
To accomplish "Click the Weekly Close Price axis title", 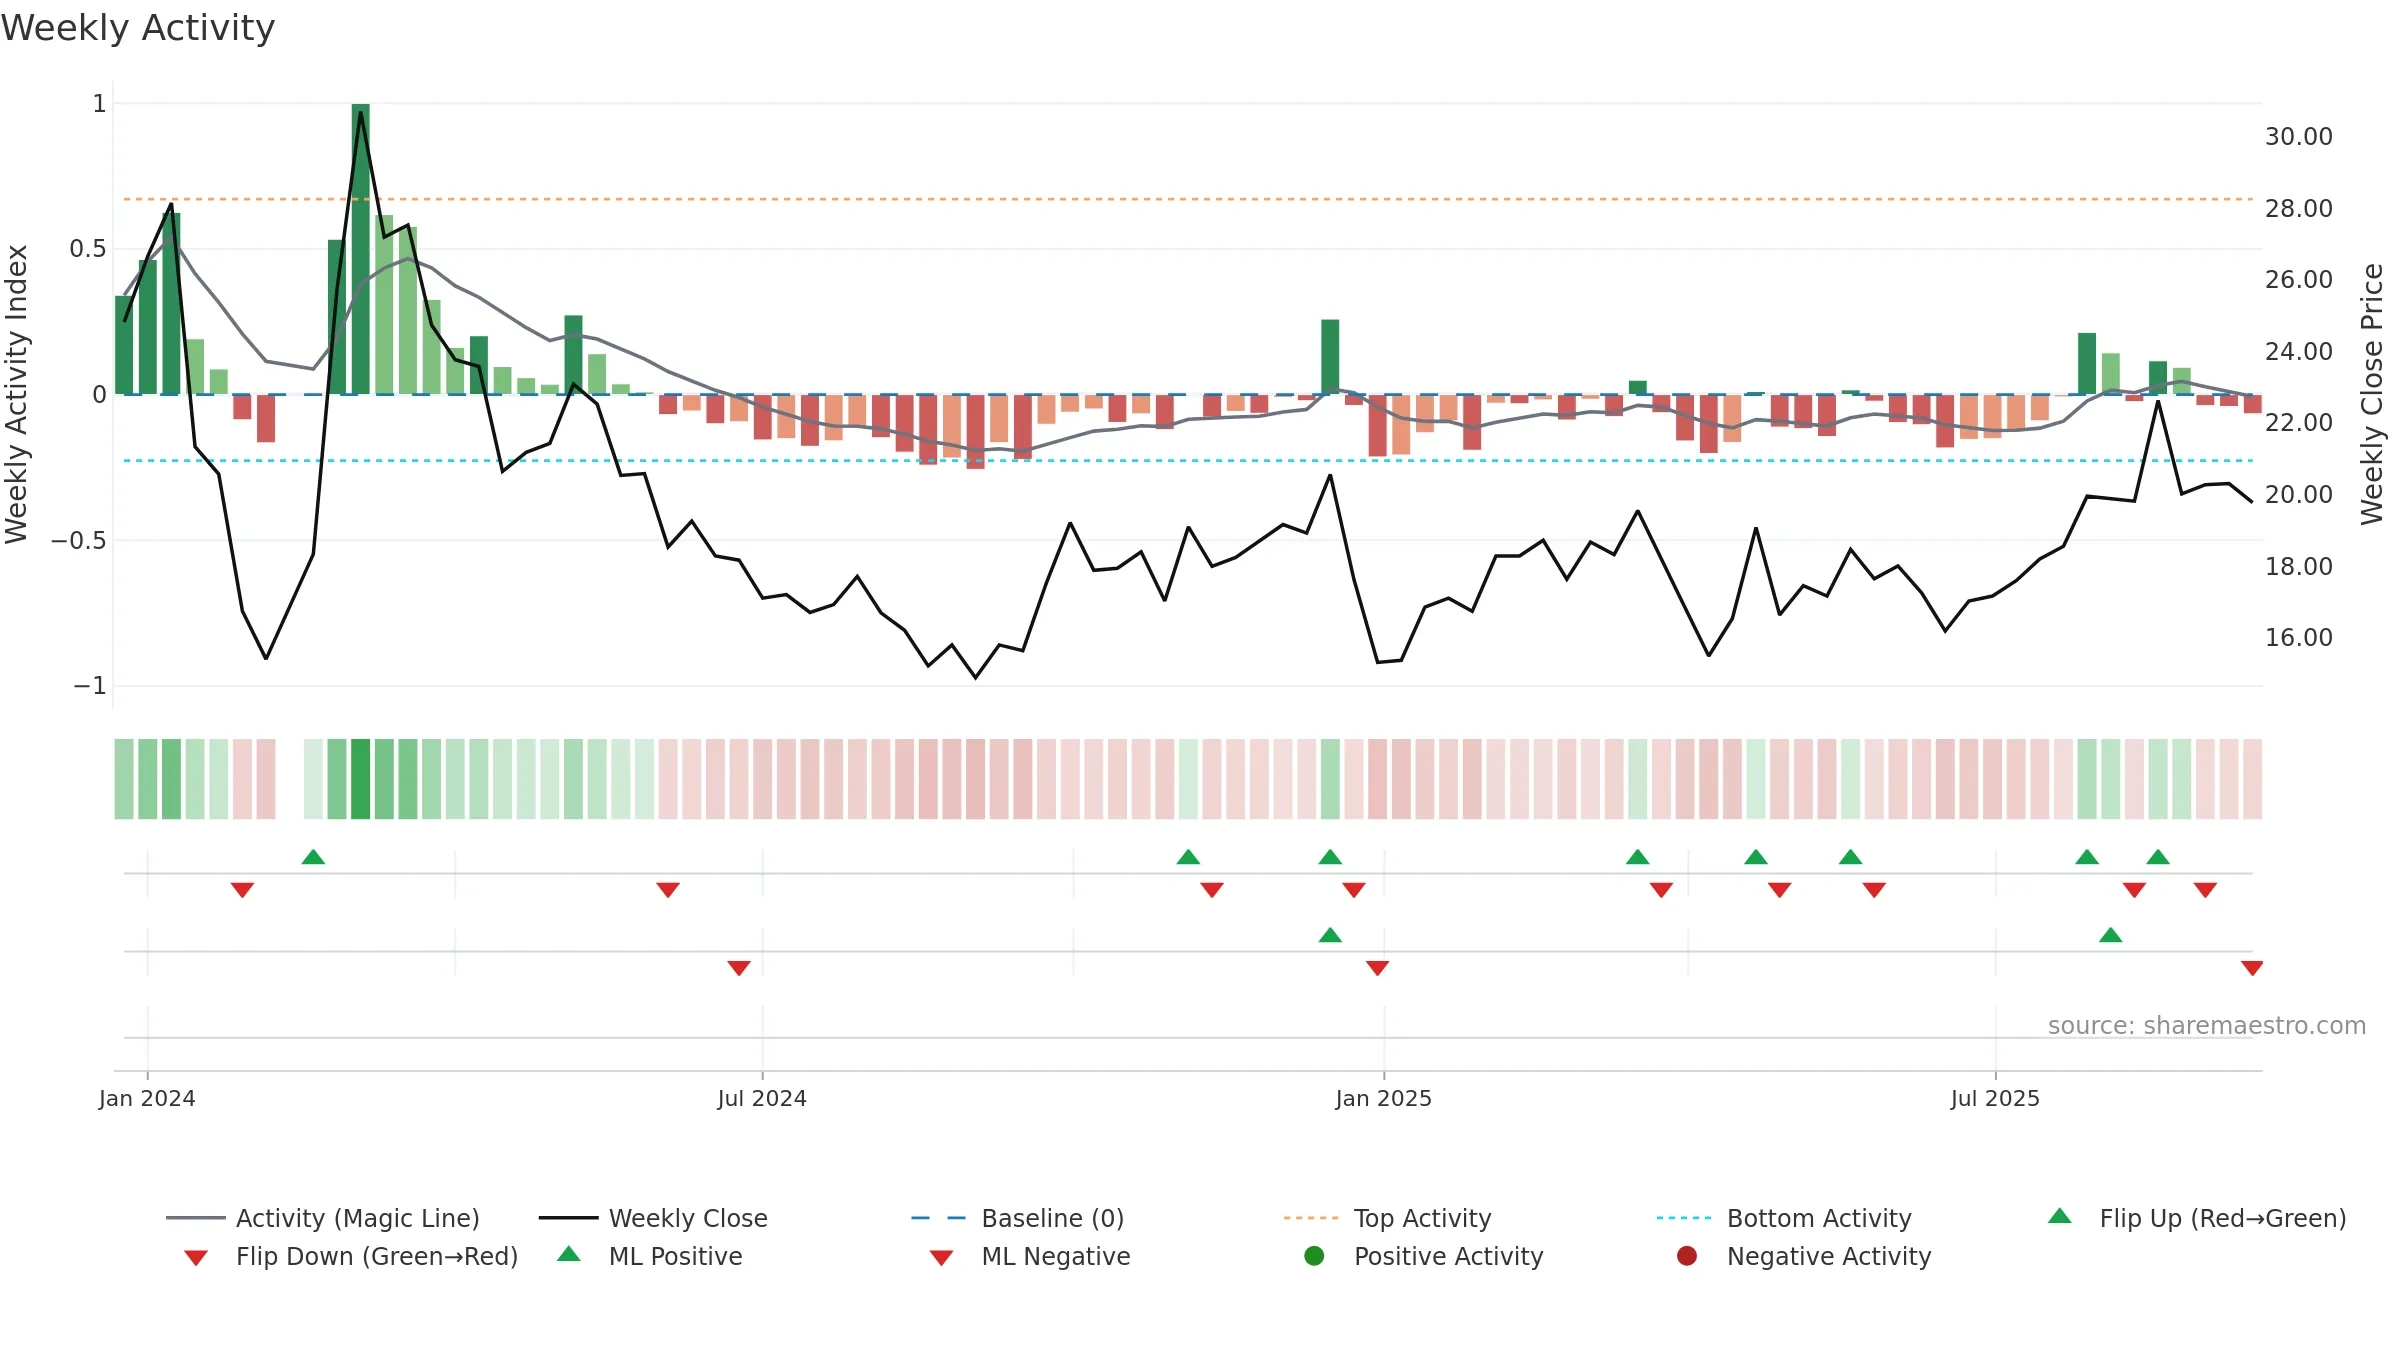I will (2372, 394).
